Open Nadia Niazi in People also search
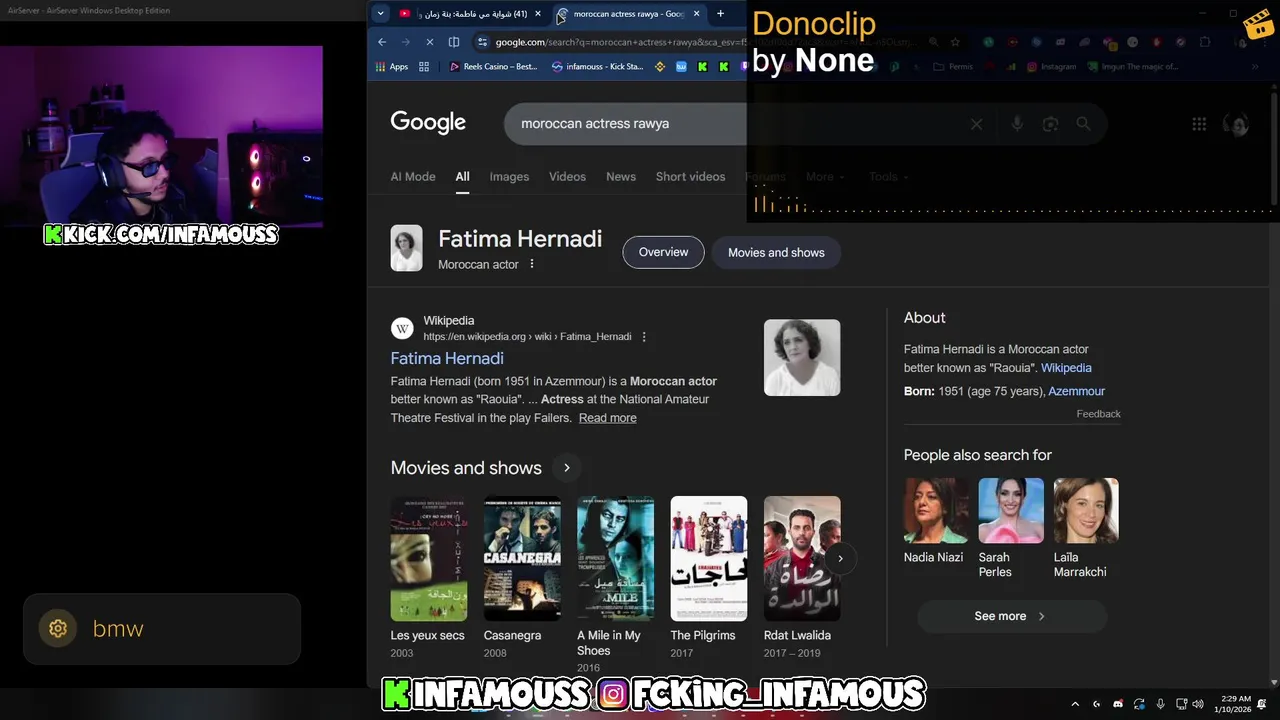Image resolution: width=1280 pixels, height=720 pixels. 934,520
